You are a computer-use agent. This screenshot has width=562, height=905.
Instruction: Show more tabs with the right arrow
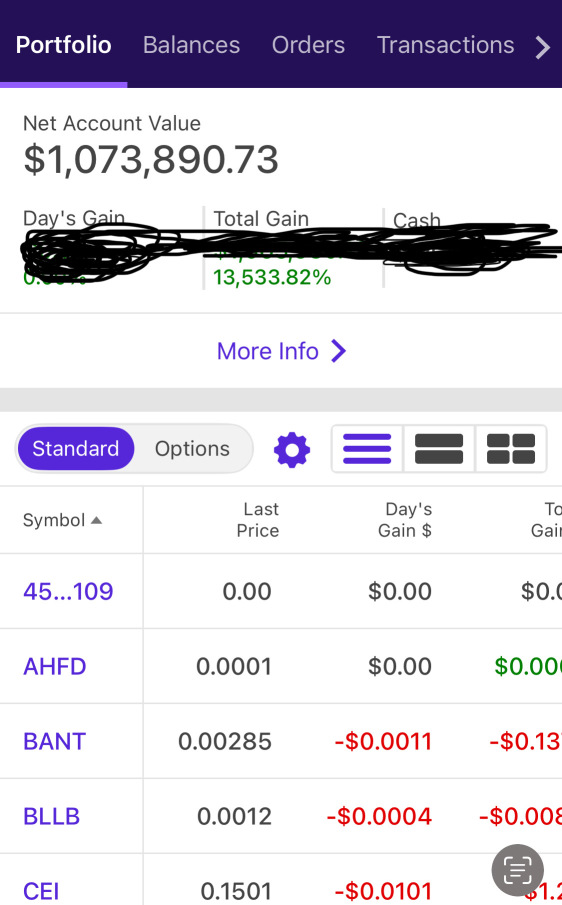point(542,47)
